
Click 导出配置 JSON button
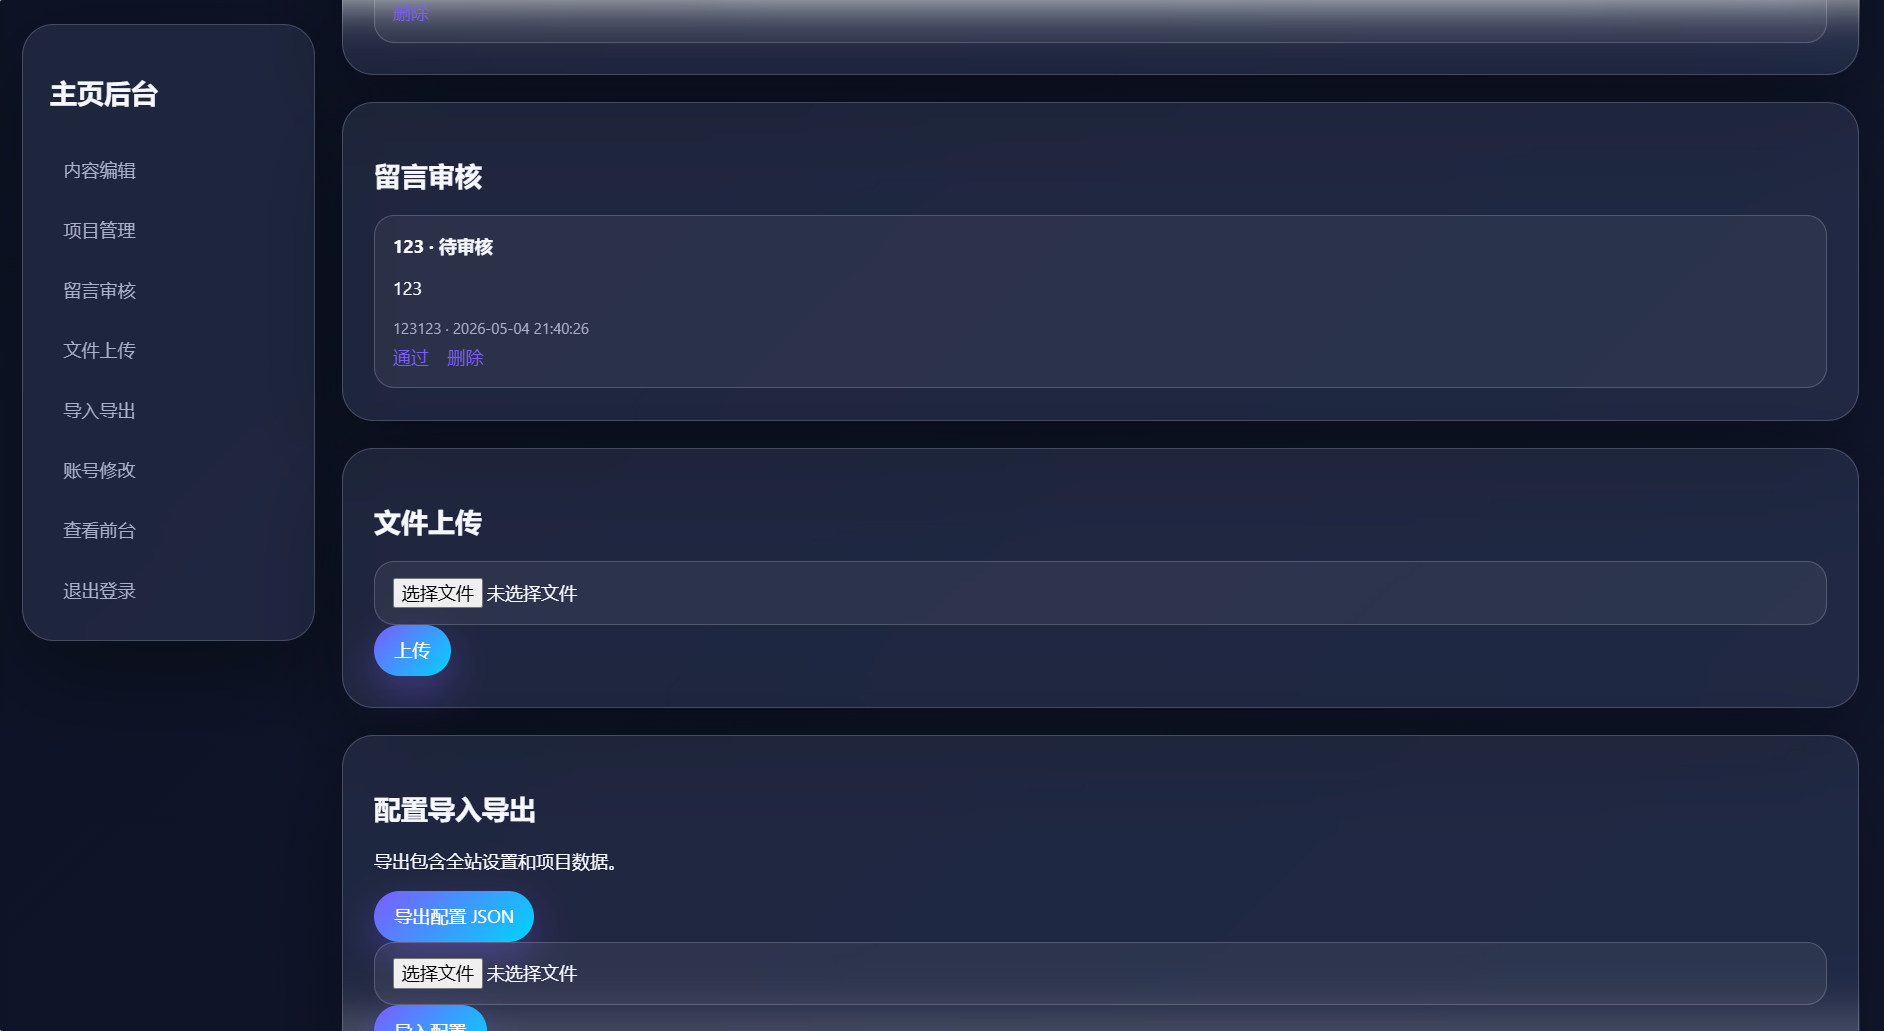[x=454, y=917]
